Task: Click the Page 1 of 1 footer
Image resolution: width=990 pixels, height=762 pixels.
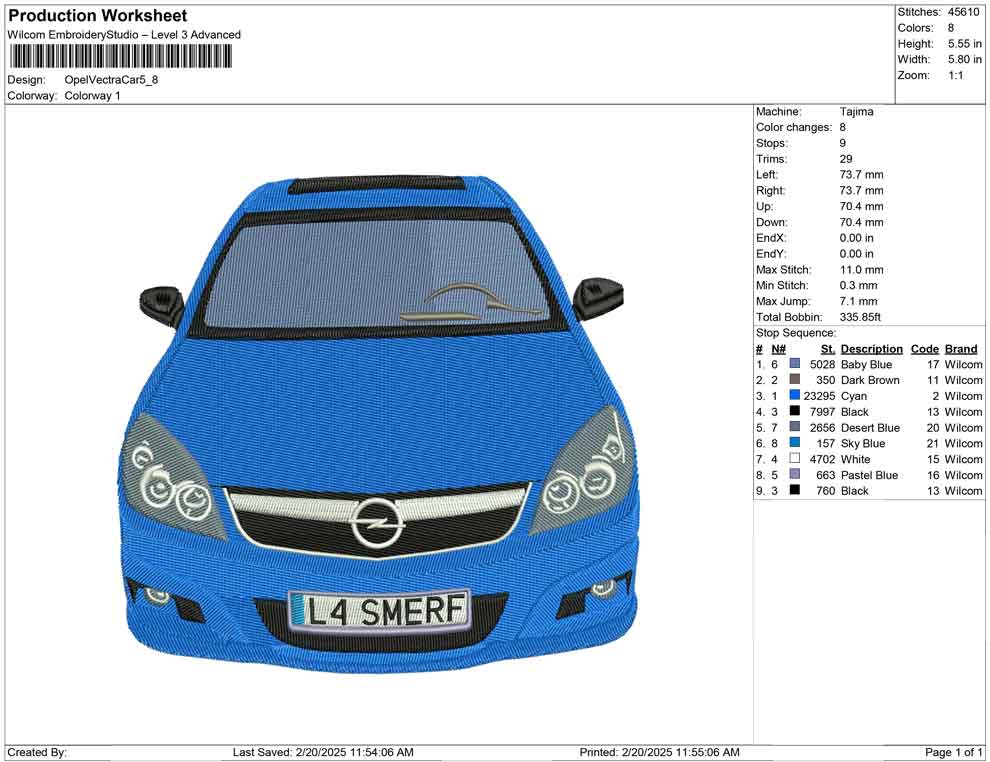Action: click(x=954, y=752)
